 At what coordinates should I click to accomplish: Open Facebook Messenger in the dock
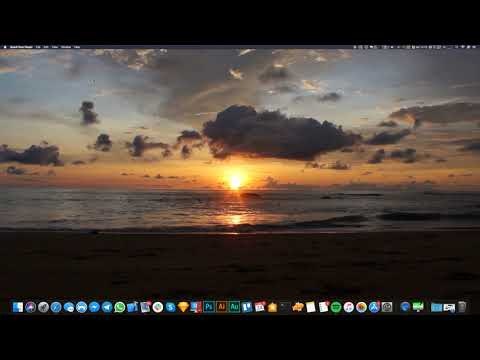[x=94, y=307]
